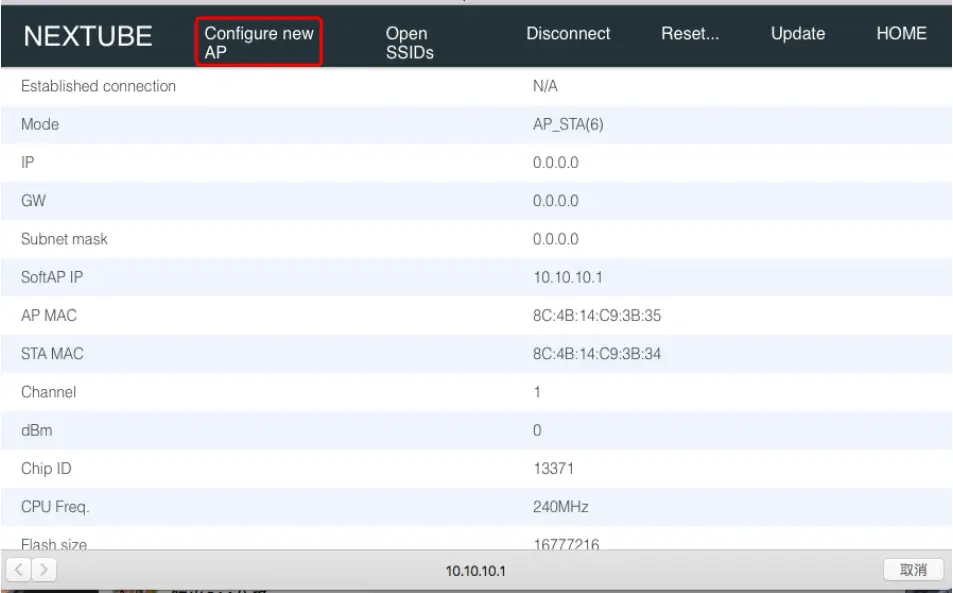Screen dimensions: 953x593
Task: Select the Flash size value 16777216
Action: click(566, 544)
